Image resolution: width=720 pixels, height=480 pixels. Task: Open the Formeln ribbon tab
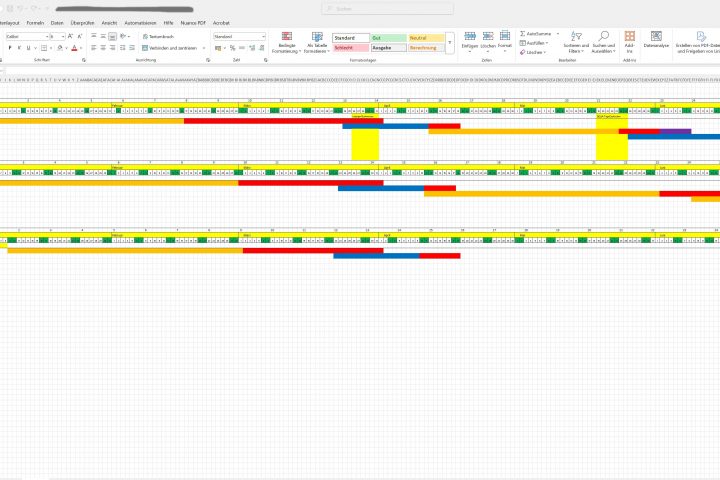(35, 21)
